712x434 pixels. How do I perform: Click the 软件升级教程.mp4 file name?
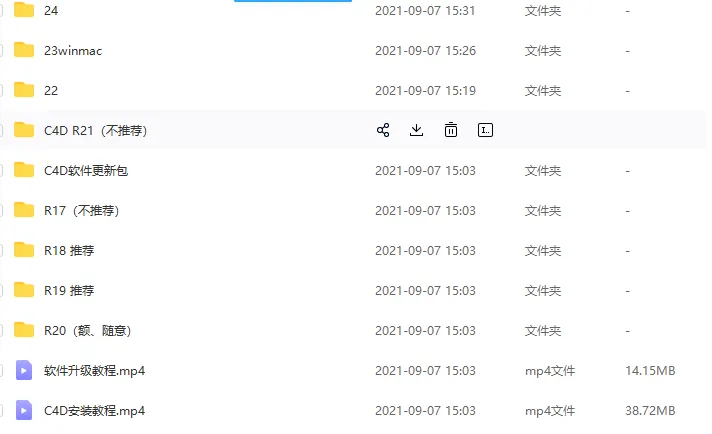[94, 370]
